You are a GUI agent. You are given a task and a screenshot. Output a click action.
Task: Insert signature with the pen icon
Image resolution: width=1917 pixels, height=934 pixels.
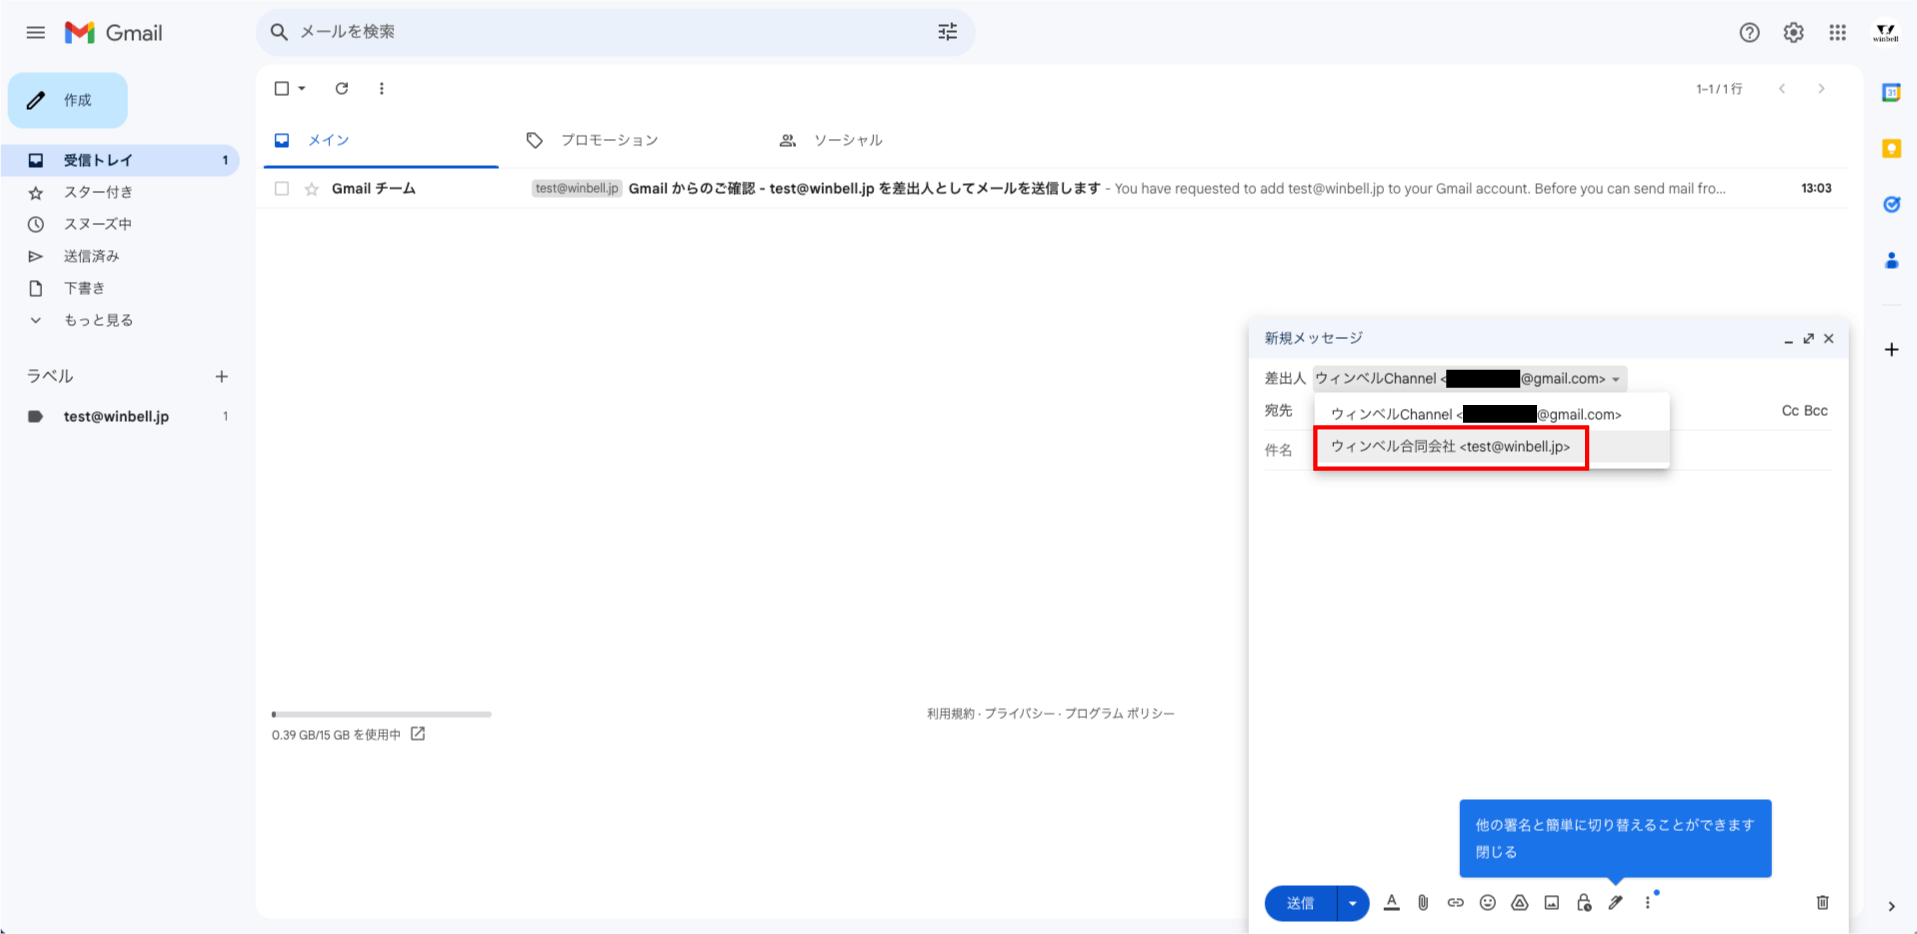coord(1615,902)
